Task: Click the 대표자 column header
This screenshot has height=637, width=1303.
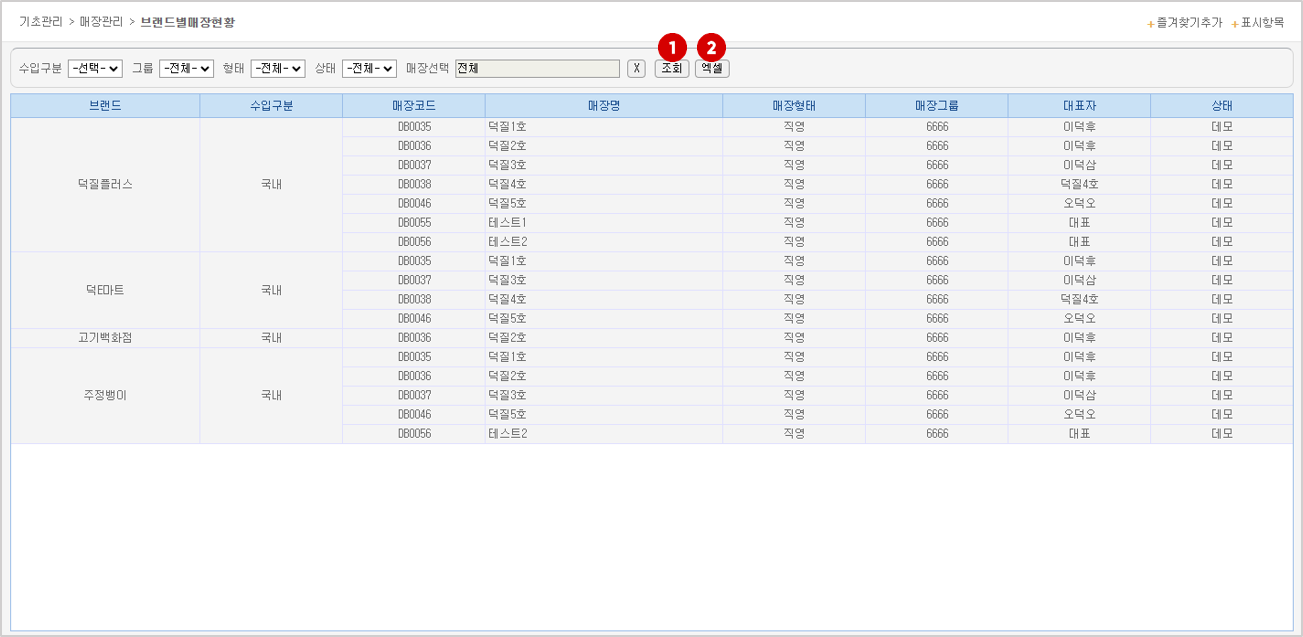Action: click(1079, 105)
